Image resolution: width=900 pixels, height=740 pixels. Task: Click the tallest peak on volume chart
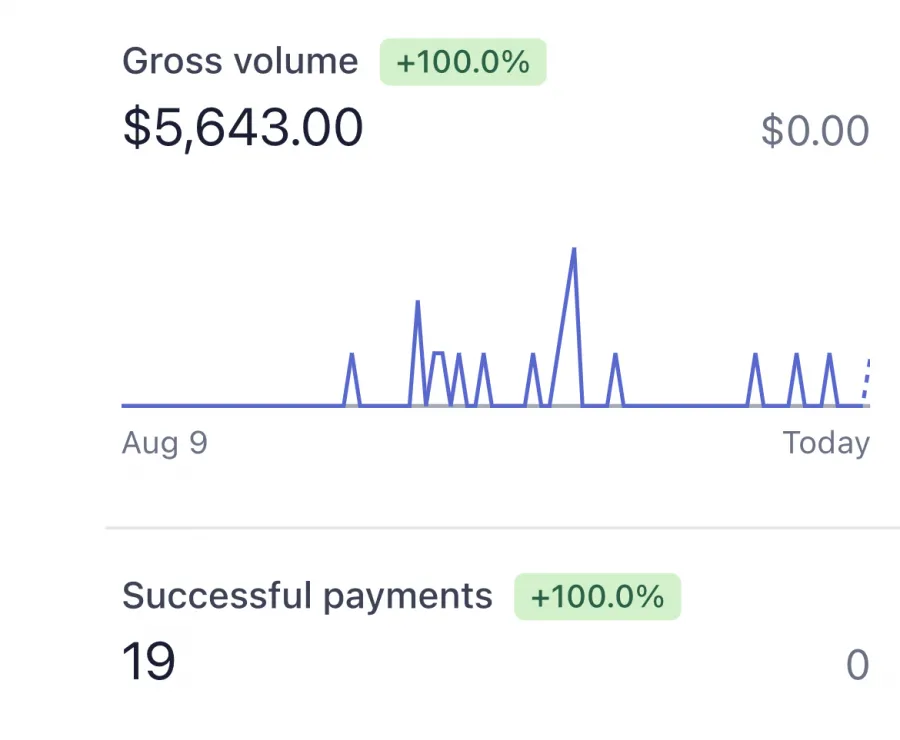(573, 249)
